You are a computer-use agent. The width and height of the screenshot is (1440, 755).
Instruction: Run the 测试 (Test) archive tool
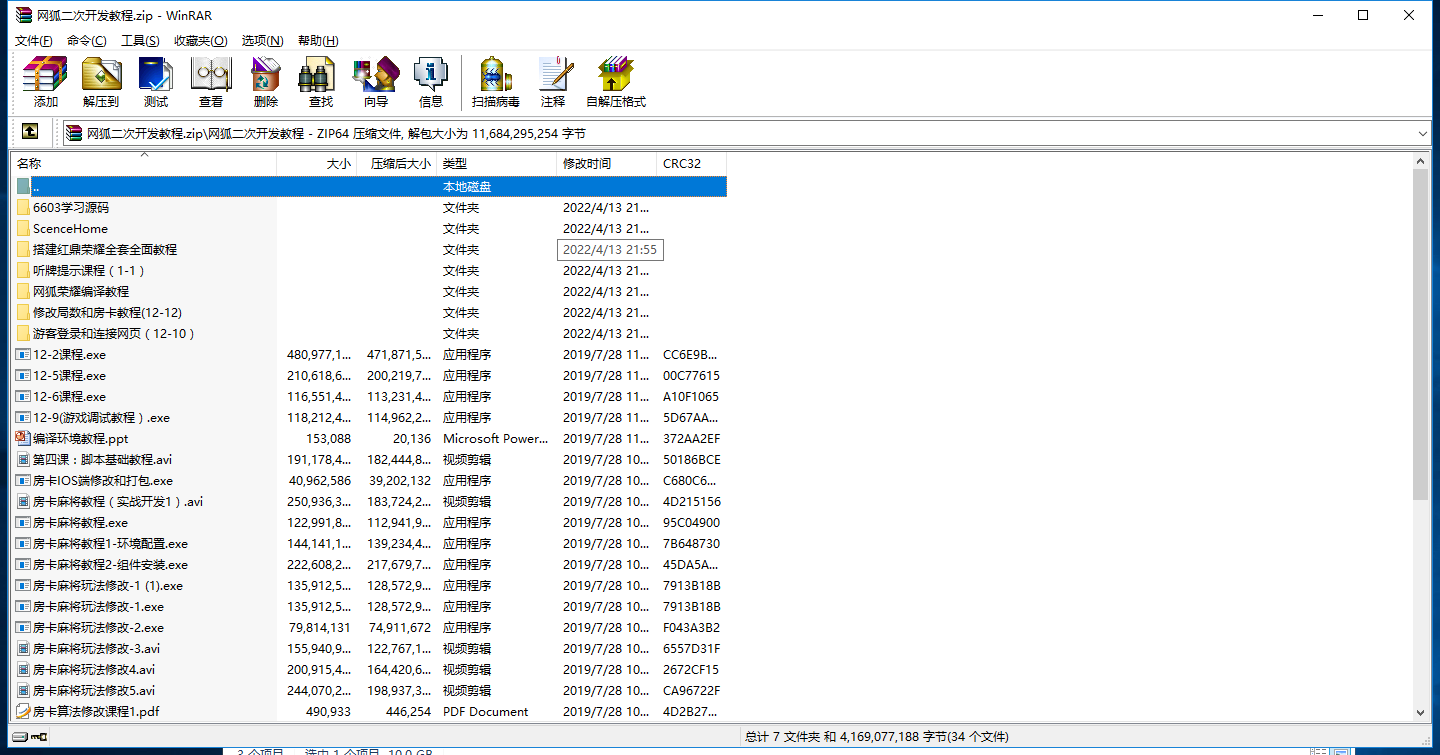[x=156, y=82]
